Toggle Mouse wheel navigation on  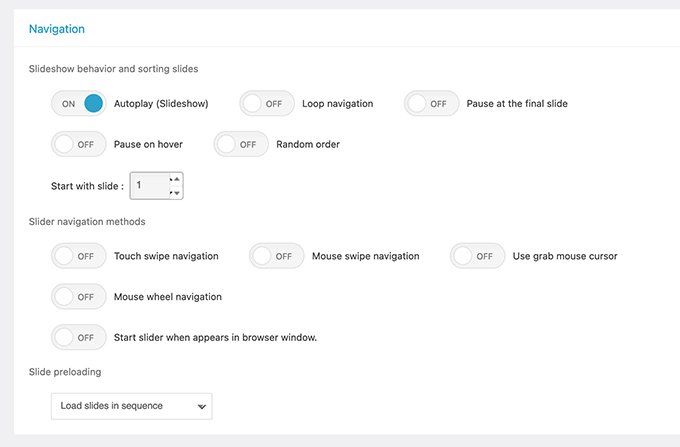[x=78, y=297]
